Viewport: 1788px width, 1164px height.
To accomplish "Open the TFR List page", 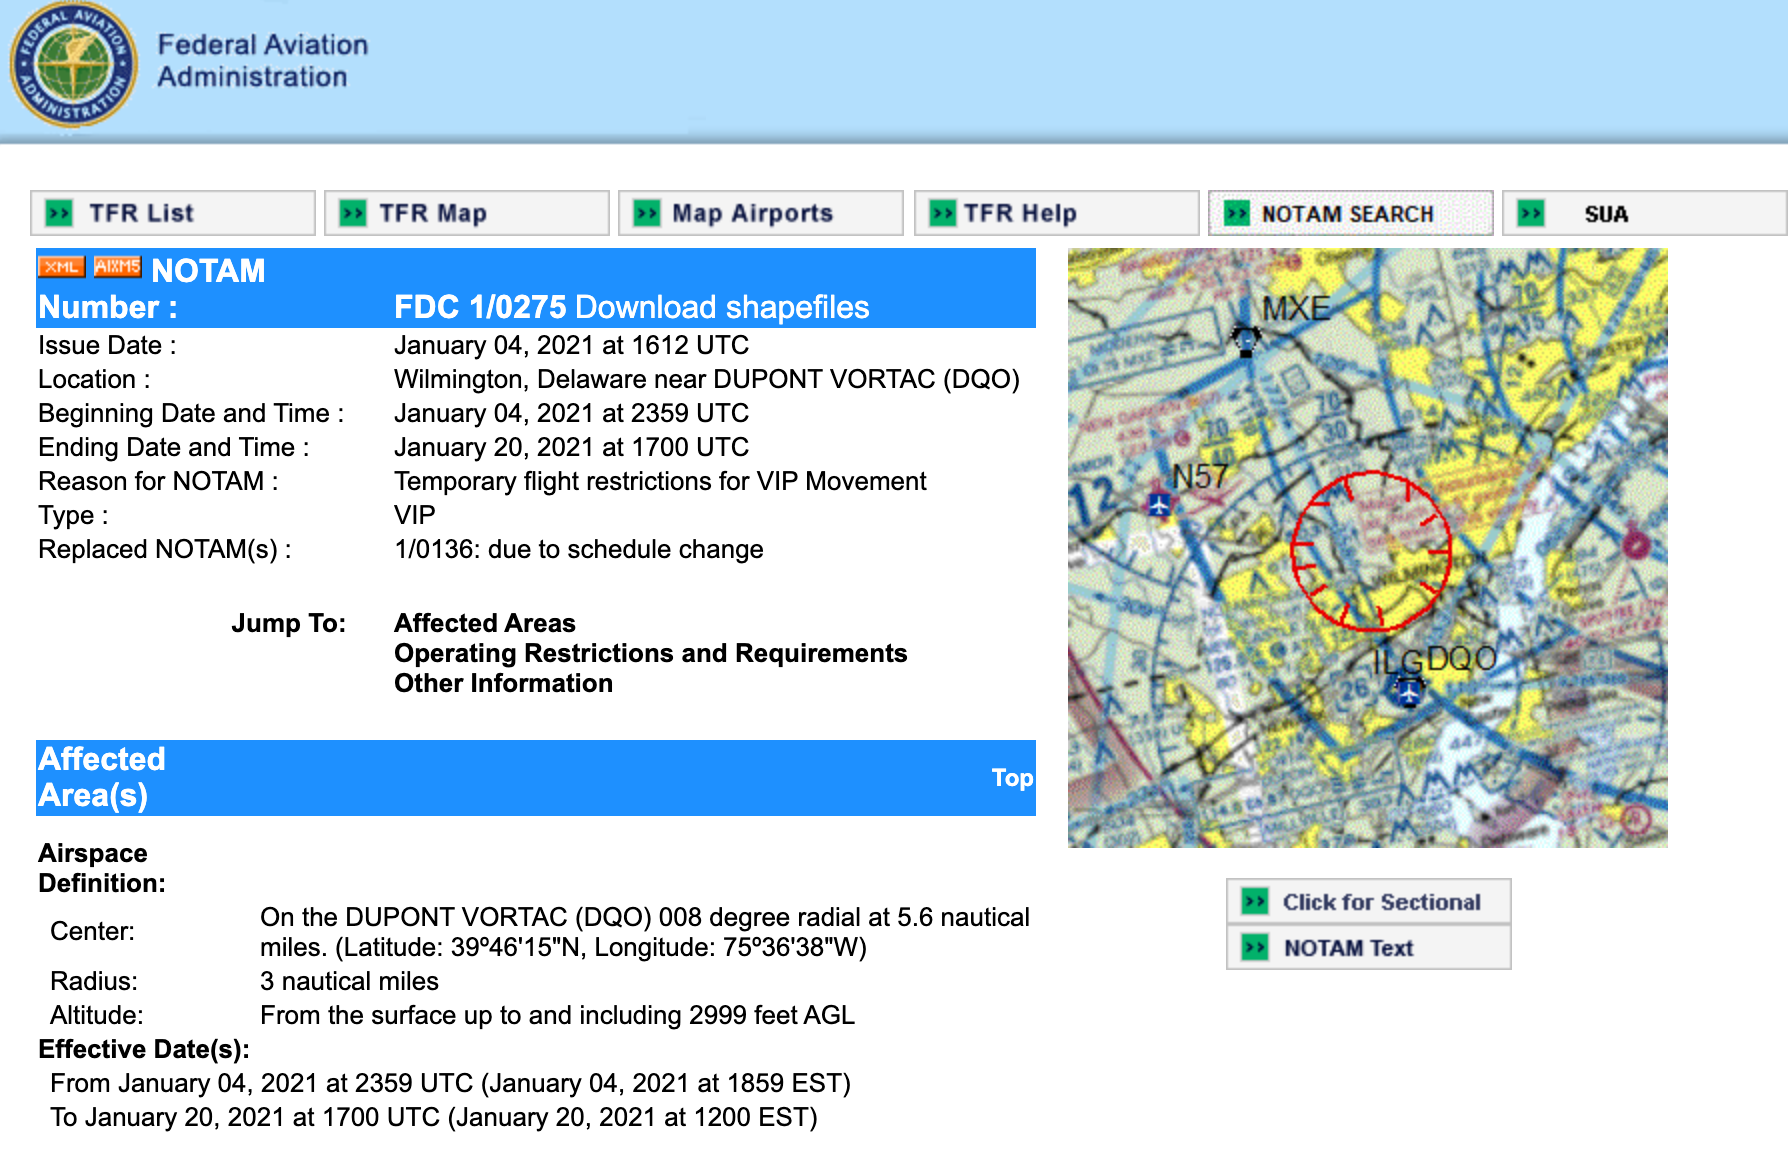I will point(173,213).
